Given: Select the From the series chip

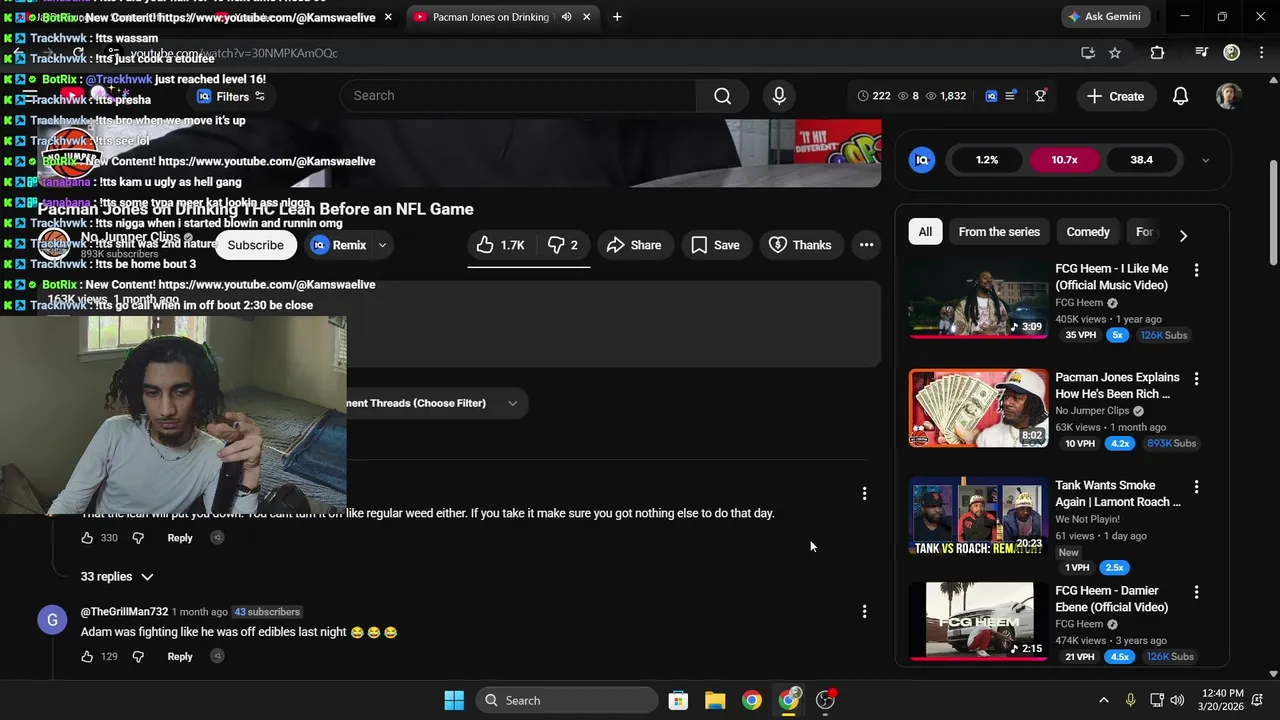Looking at the screenshot, I should coord(999,232).
